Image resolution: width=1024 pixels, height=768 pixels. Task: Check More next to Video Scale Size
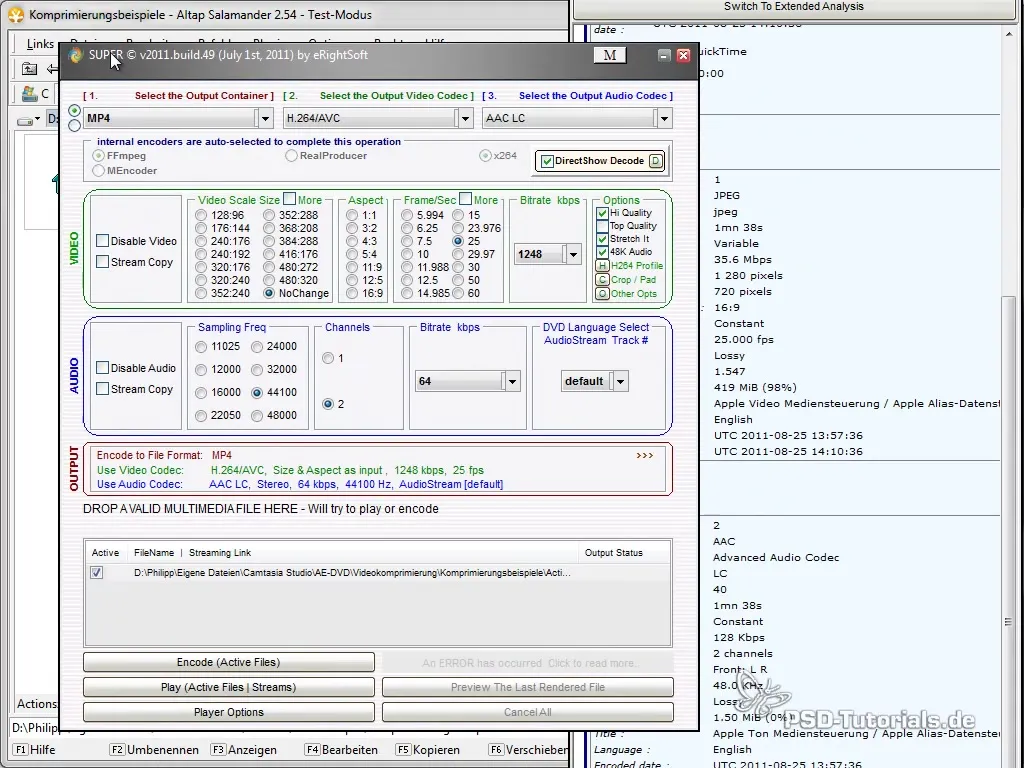[289, 199]
